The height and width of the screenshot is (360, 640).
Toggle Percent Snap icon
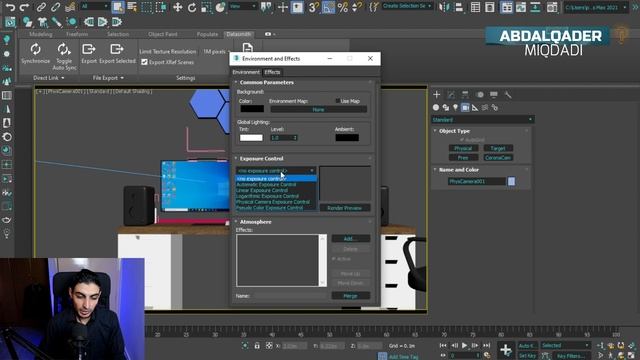click(x=343, y=7)
